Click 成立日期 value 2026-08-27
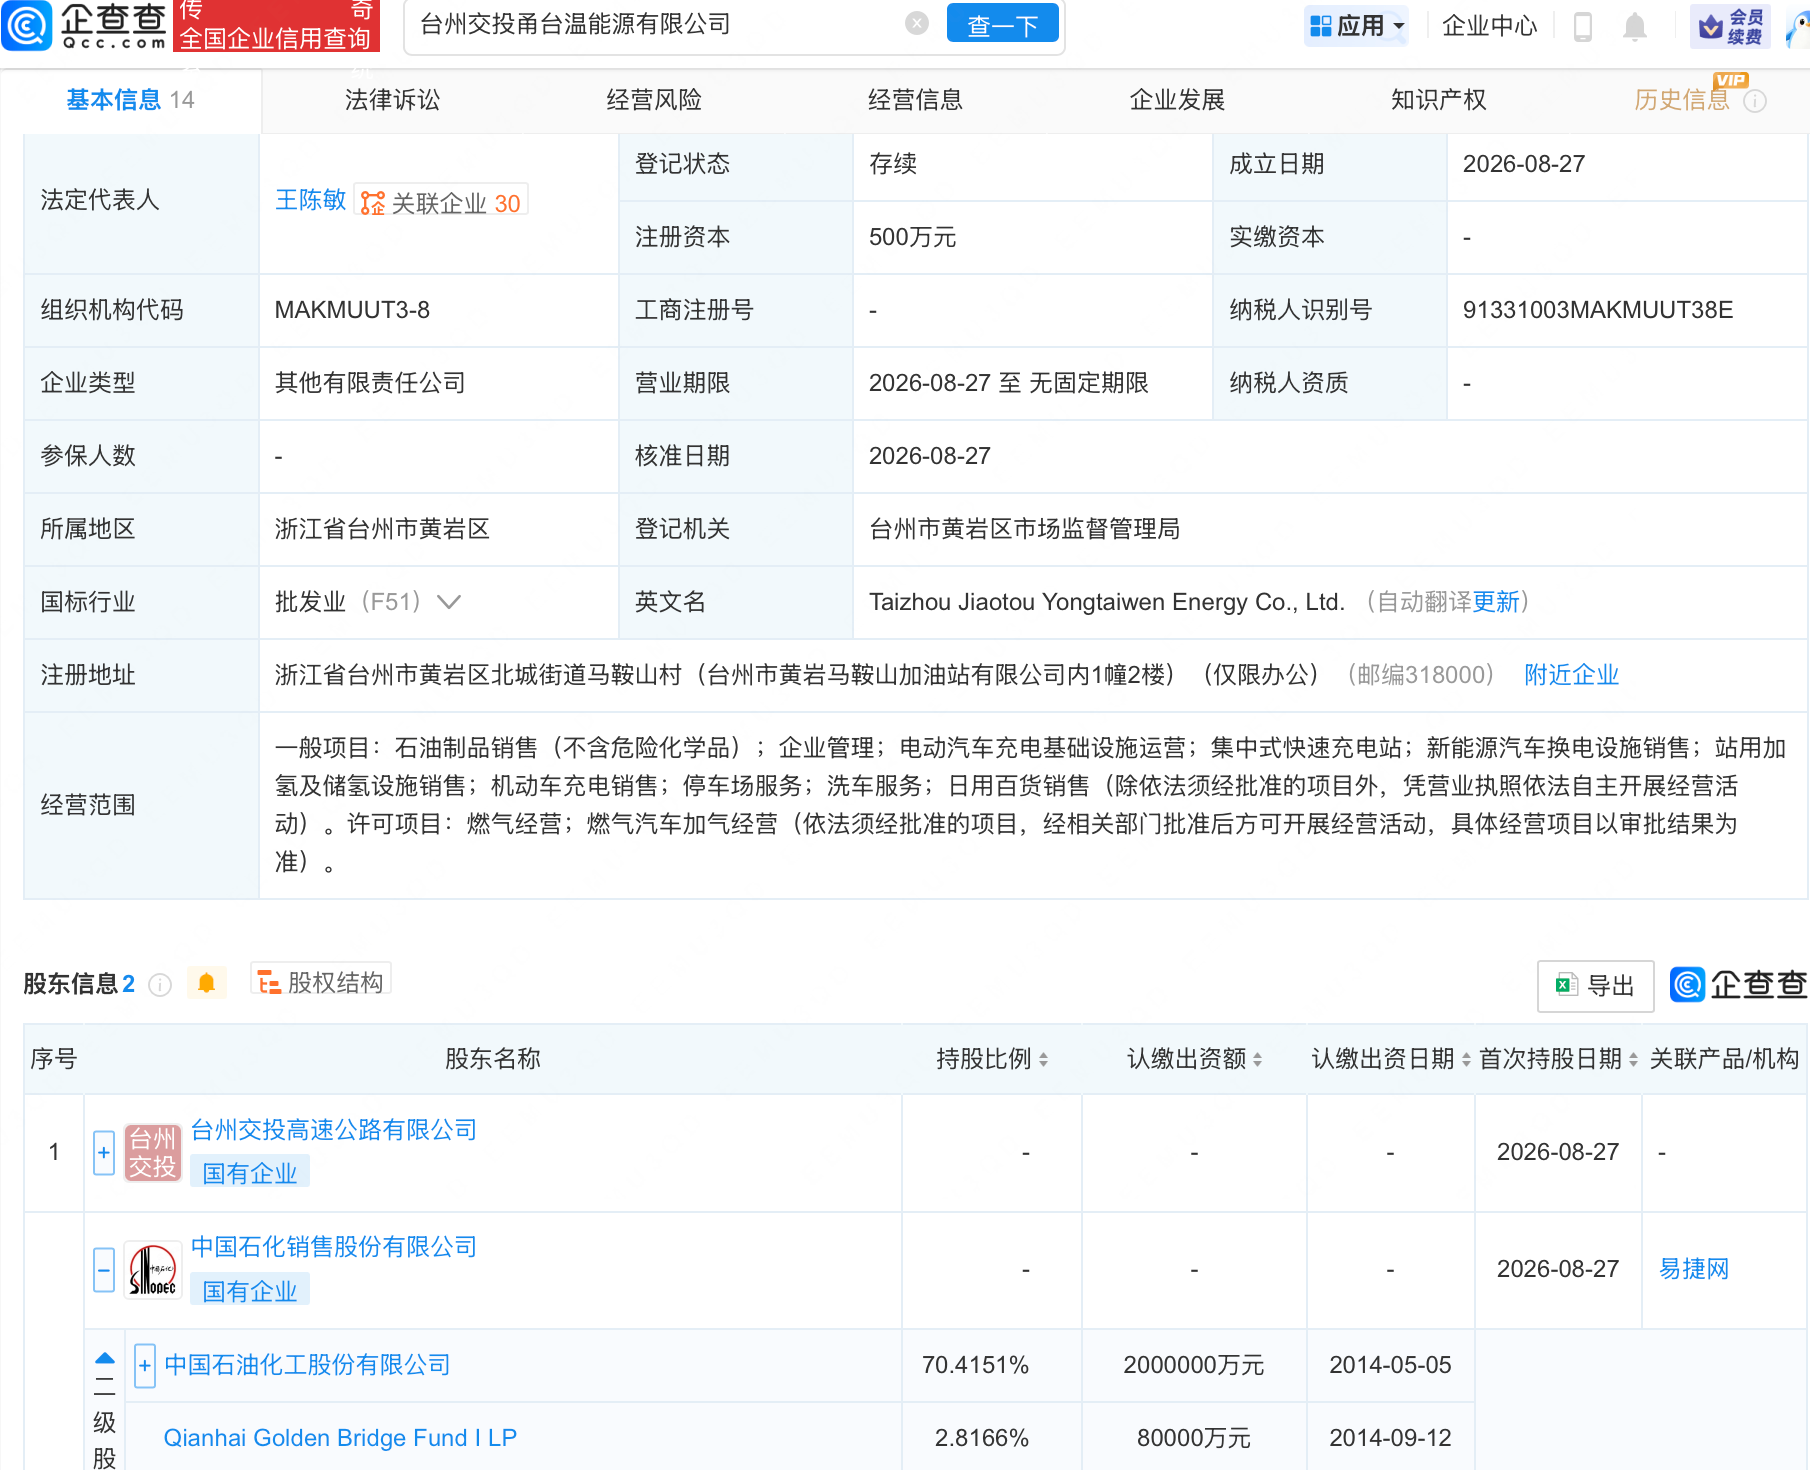1810x1470 pixels. [1524, 164]
